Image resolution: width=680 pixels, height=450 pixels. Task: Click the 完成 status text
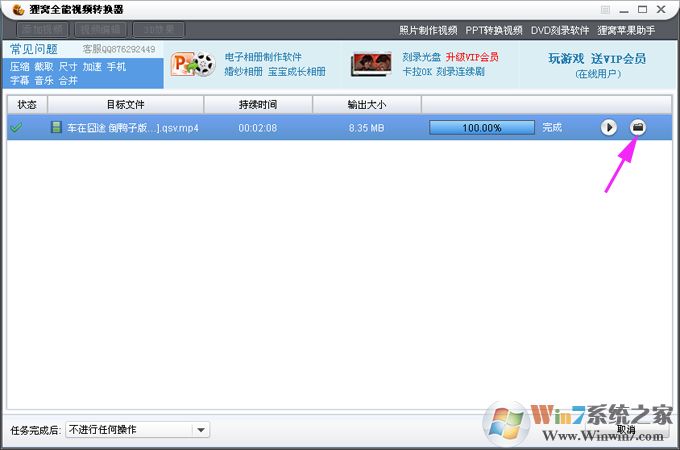click(552, 127)
